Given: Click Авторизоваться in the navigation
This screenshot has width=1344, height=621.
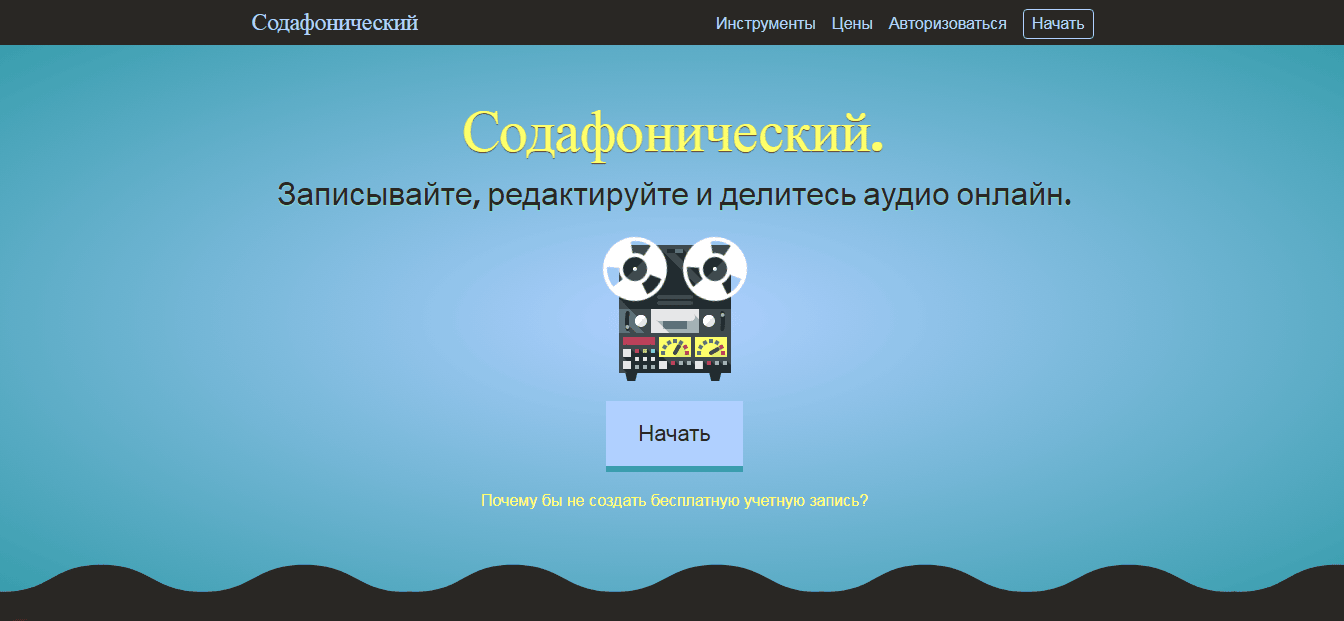Looking at the screenshot, I should pos(947,23).
